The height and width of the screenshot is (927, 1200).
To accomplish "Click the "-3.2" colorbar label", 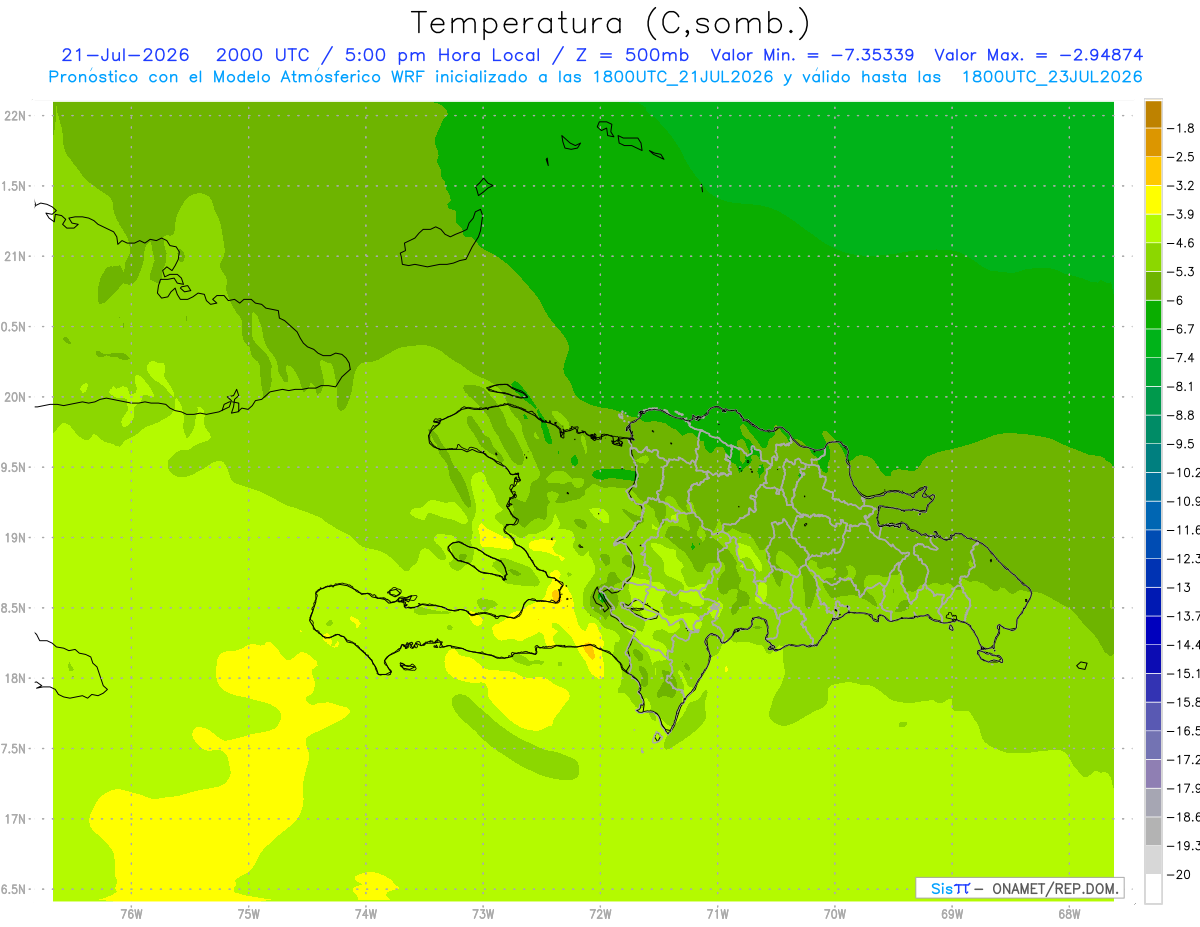I will point(1181,186).
